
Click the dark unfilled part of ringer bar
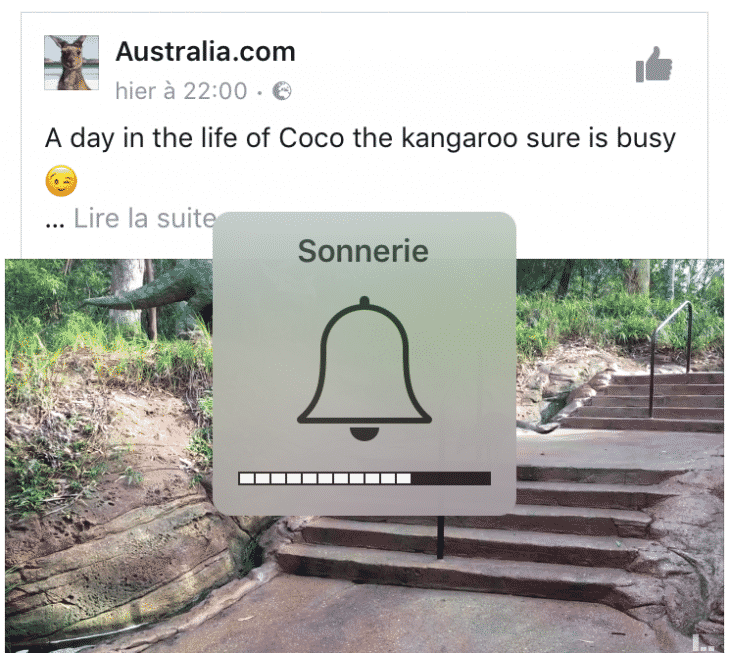451,478
